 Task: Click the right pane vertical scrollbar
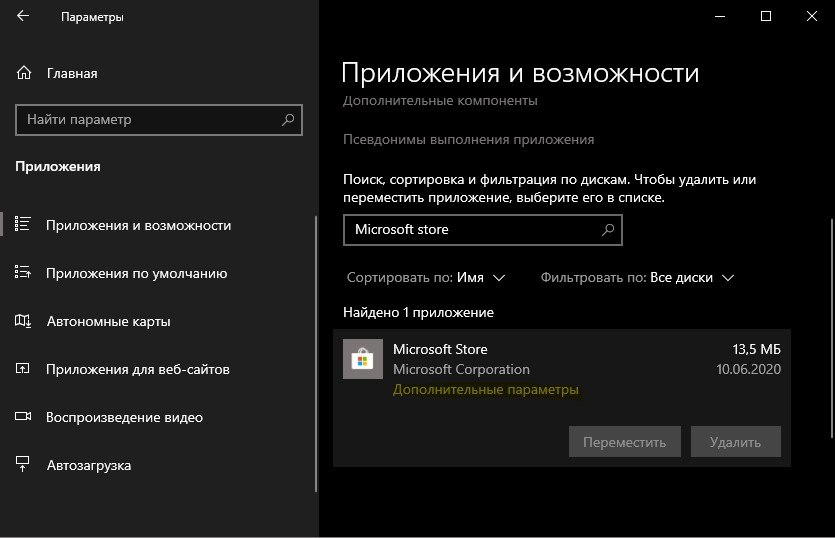(x=831, y=328)
